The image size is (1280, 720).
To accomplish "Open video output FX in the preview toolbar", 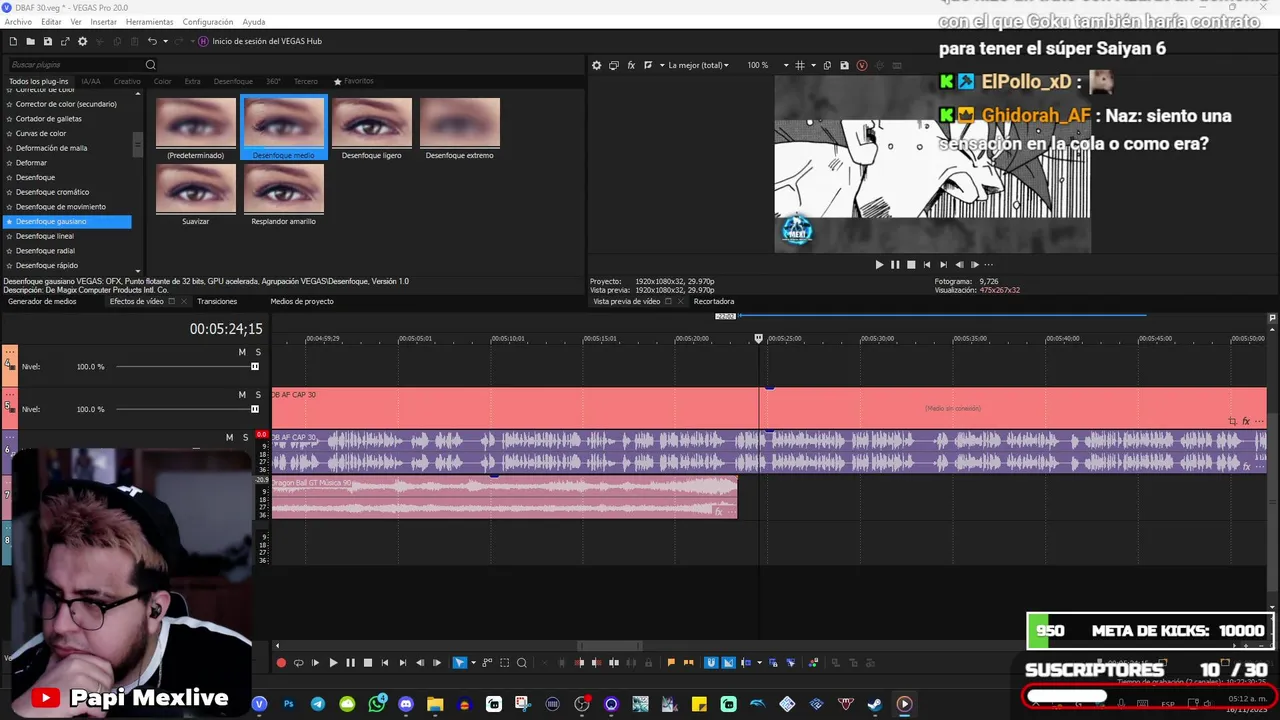I will [x=631, y=65].
